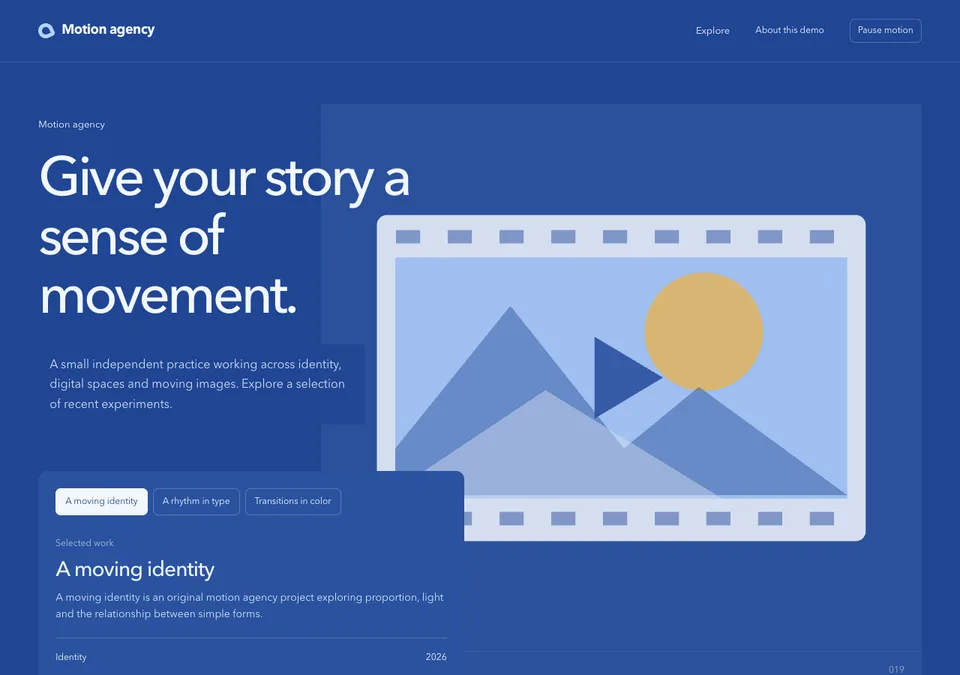Switch to the Transitions in color tab
Image resolution: width=960 pixels, height=675 pixels.
pos(293,502)
